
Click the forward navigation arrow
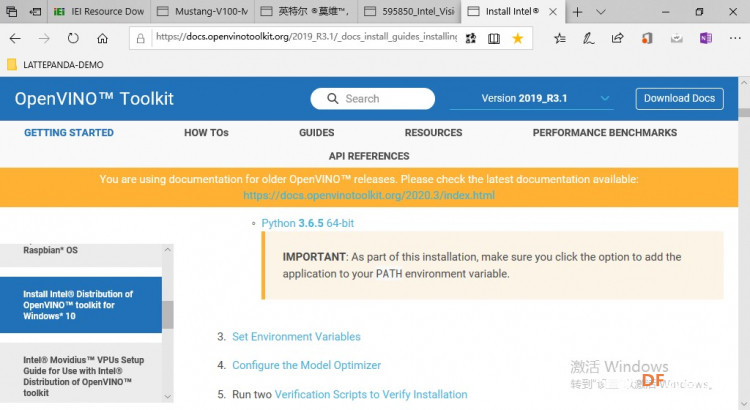point(44,38)
